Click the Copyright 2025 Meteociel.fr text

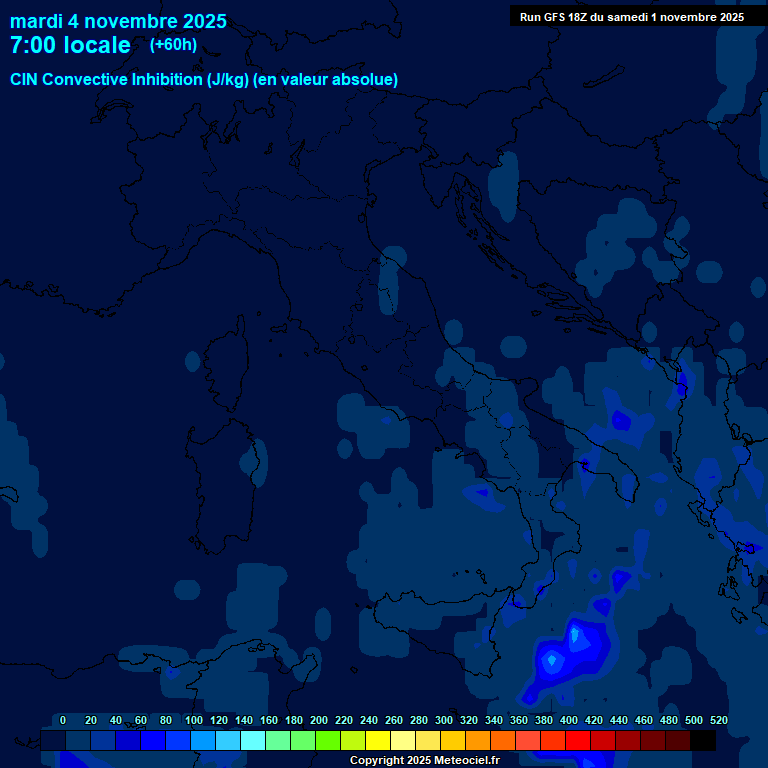coord(424,760)
